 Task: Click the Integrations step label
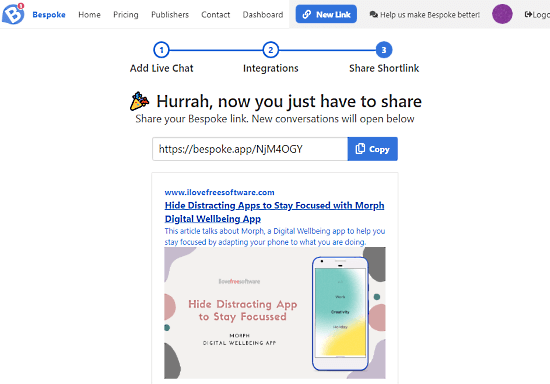coord(270,68)
